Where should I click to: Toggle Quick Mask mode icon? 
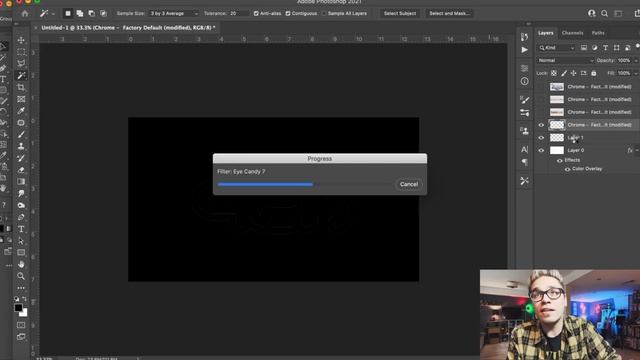[x=21, y=325]
